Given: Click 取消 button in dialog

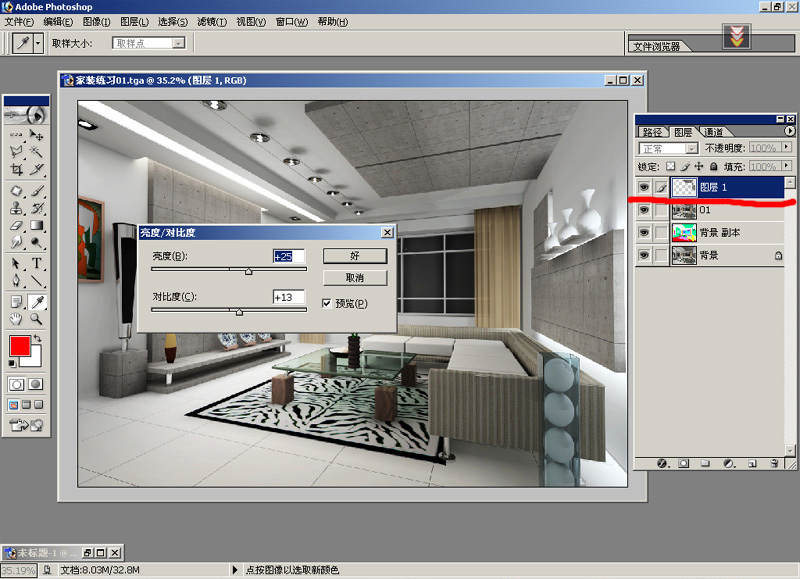Looking at the screenshot, I should (x=355, y=278).
